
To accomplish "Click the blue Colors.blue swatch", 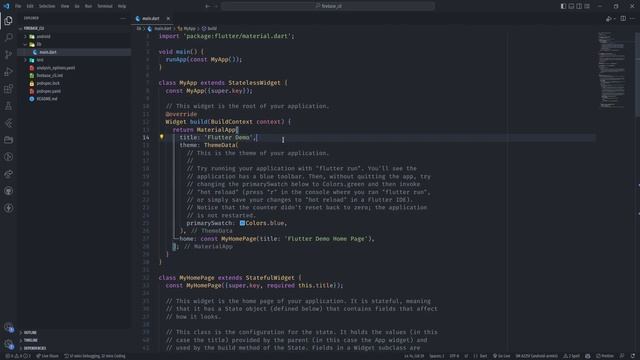I will [242, 223].
